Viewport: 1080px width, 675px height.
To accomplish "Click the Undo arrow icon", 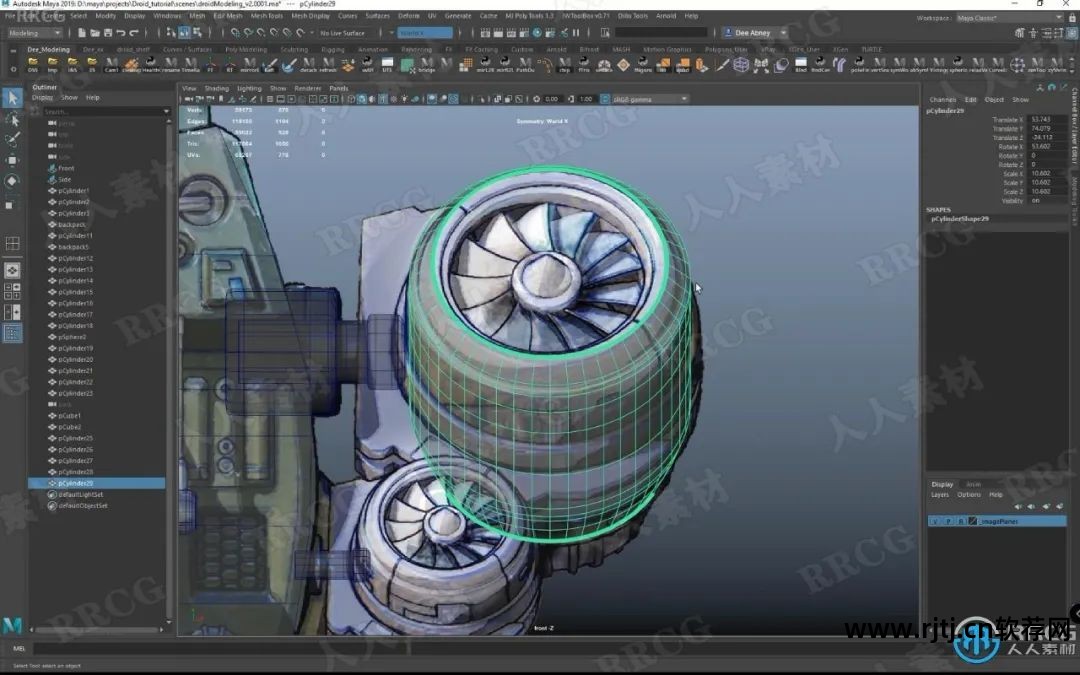I will 123,33.
